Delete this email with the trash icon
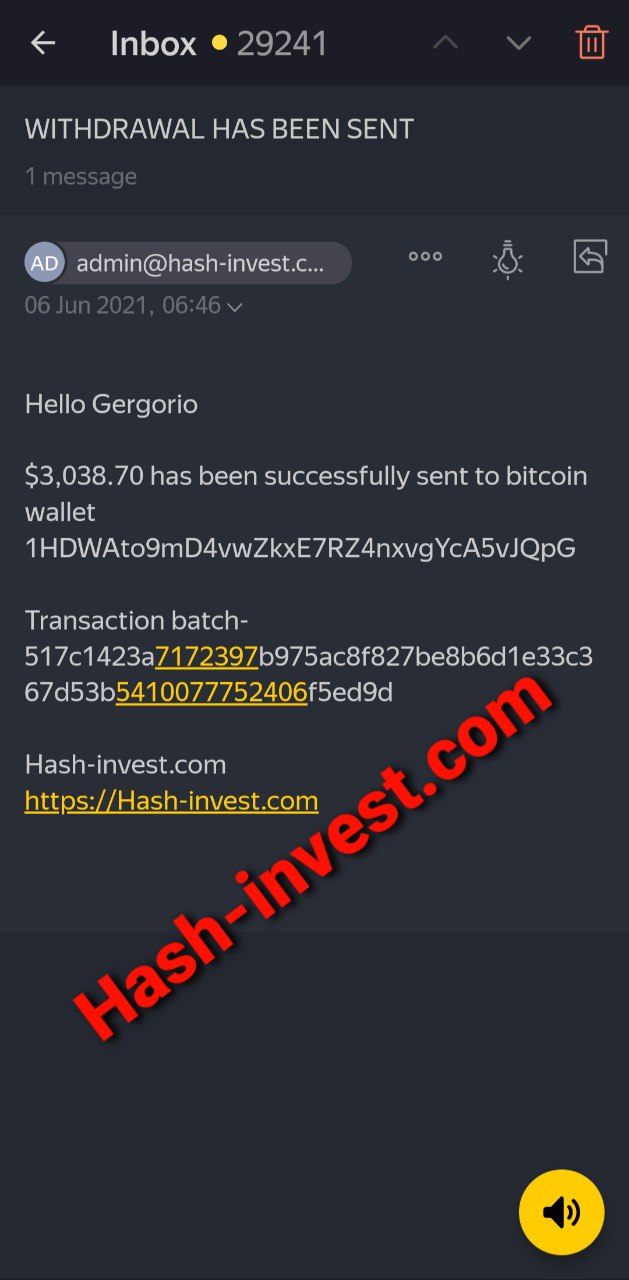 591,42
